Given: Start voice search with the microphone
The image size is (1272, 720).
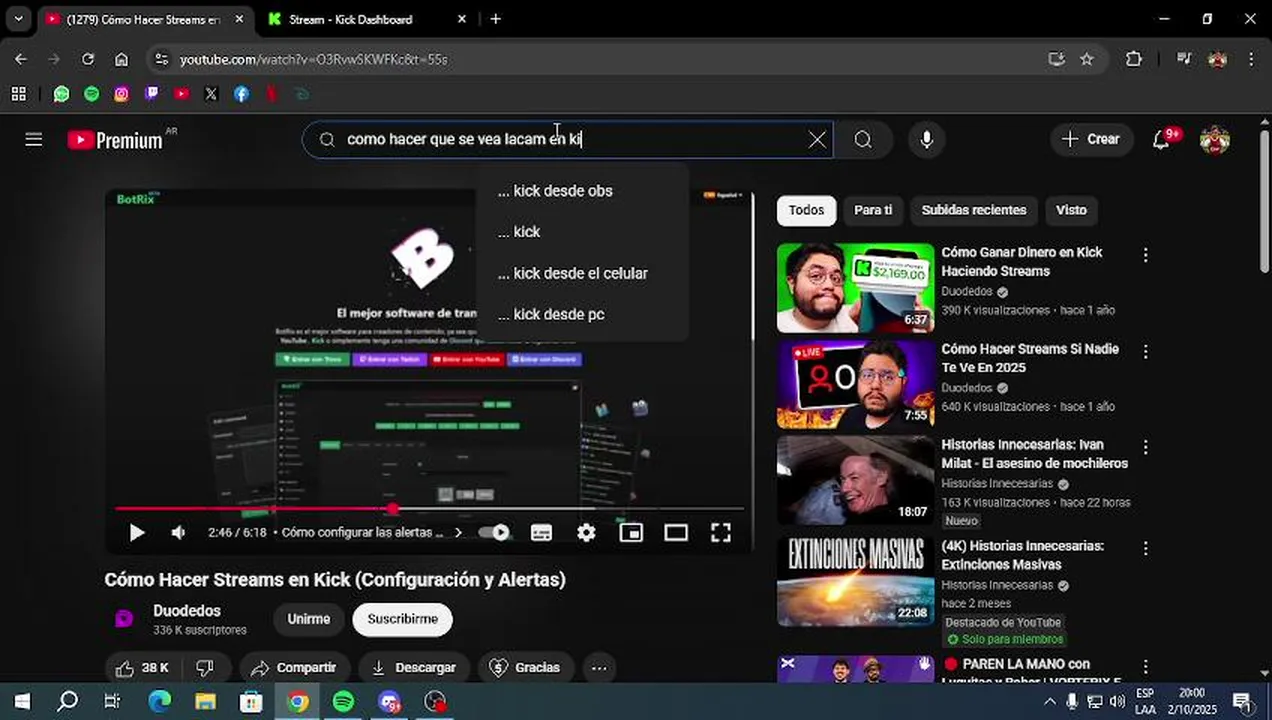Looking at the screenshot, I should (x=927, y=140).
